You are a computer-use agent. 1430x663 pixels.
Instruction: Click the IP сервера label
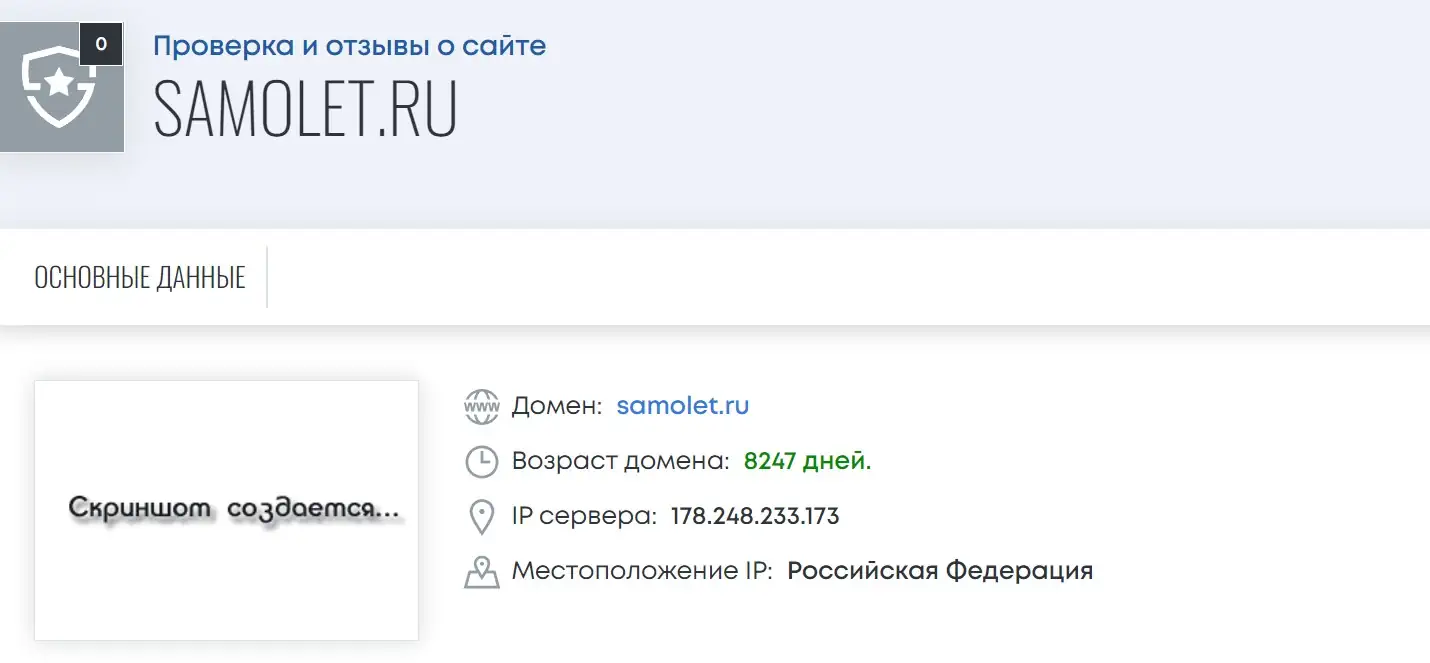coord(584,517)
